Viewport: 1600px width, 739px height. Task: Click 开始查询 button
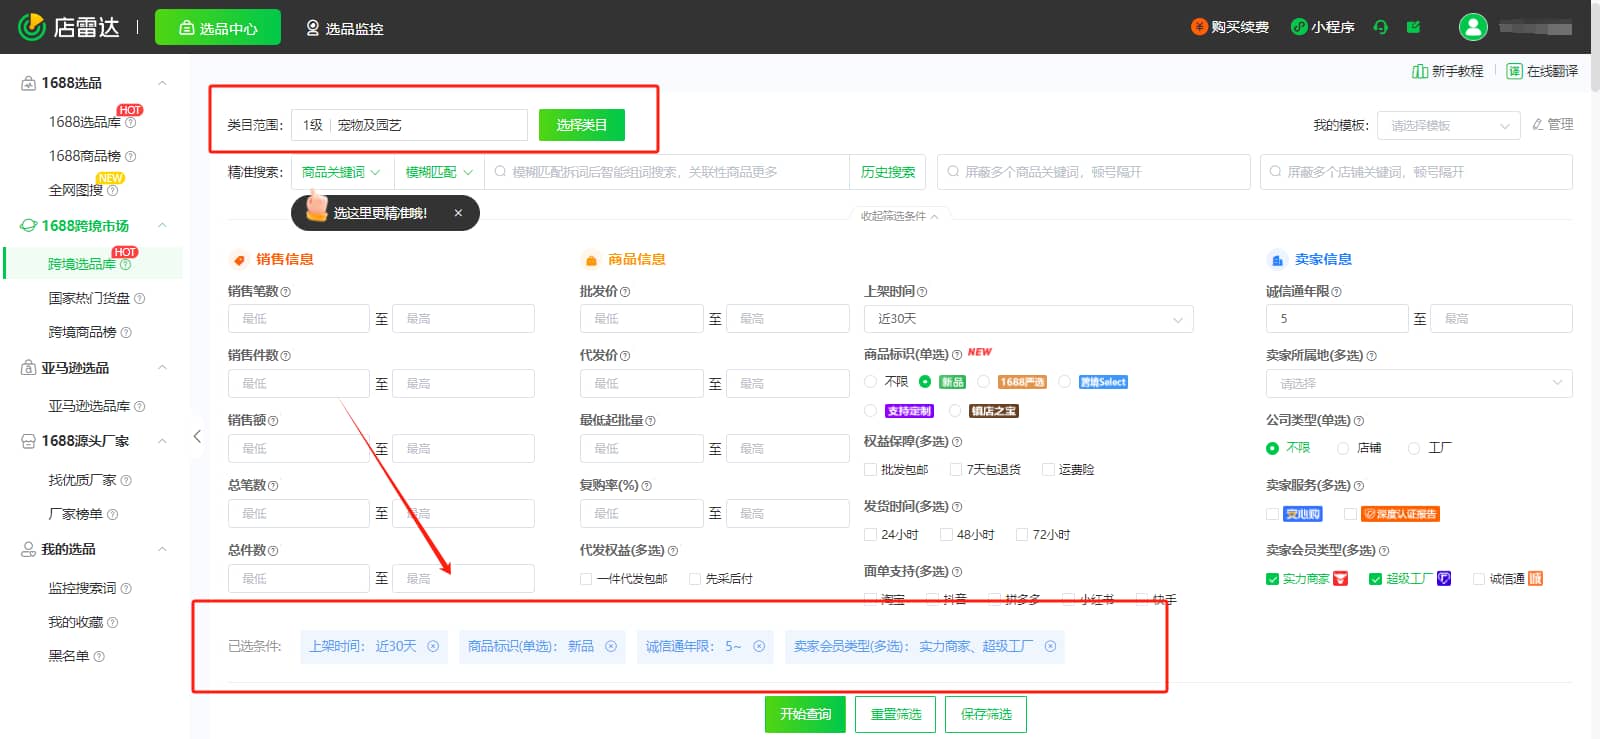coord(806,714)
